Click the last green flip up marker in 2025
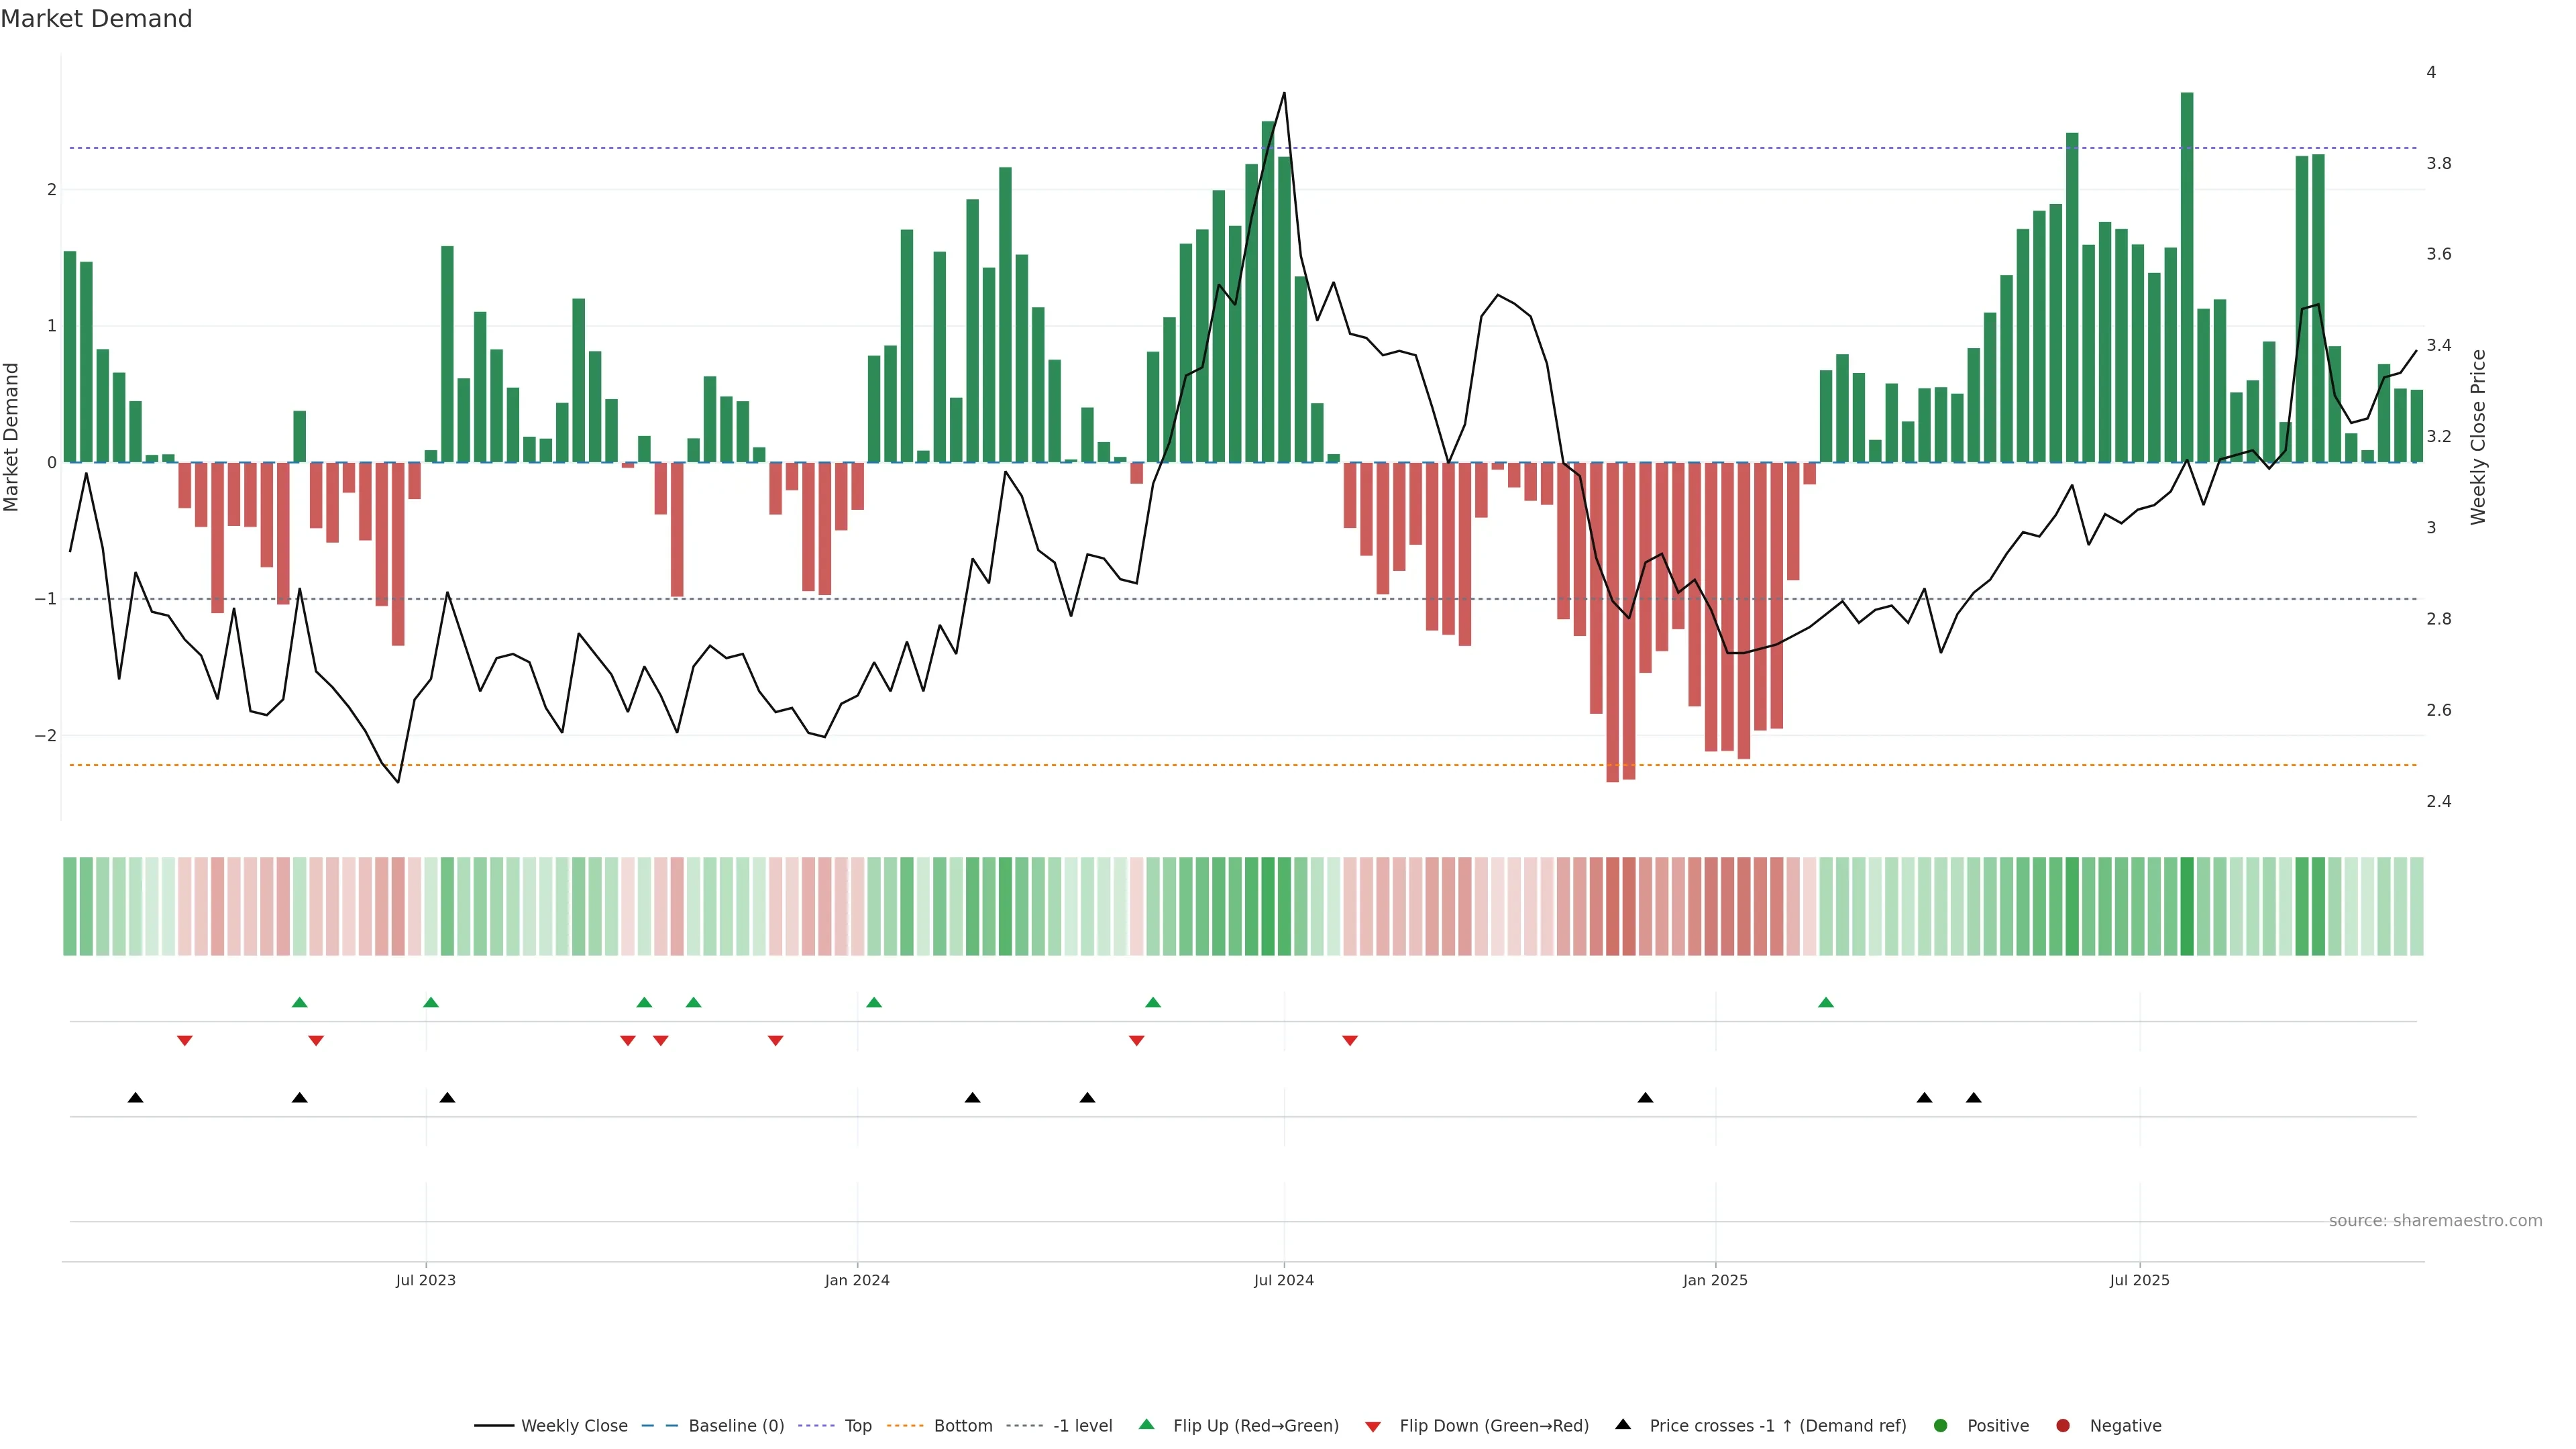 click(1826, 1003)
